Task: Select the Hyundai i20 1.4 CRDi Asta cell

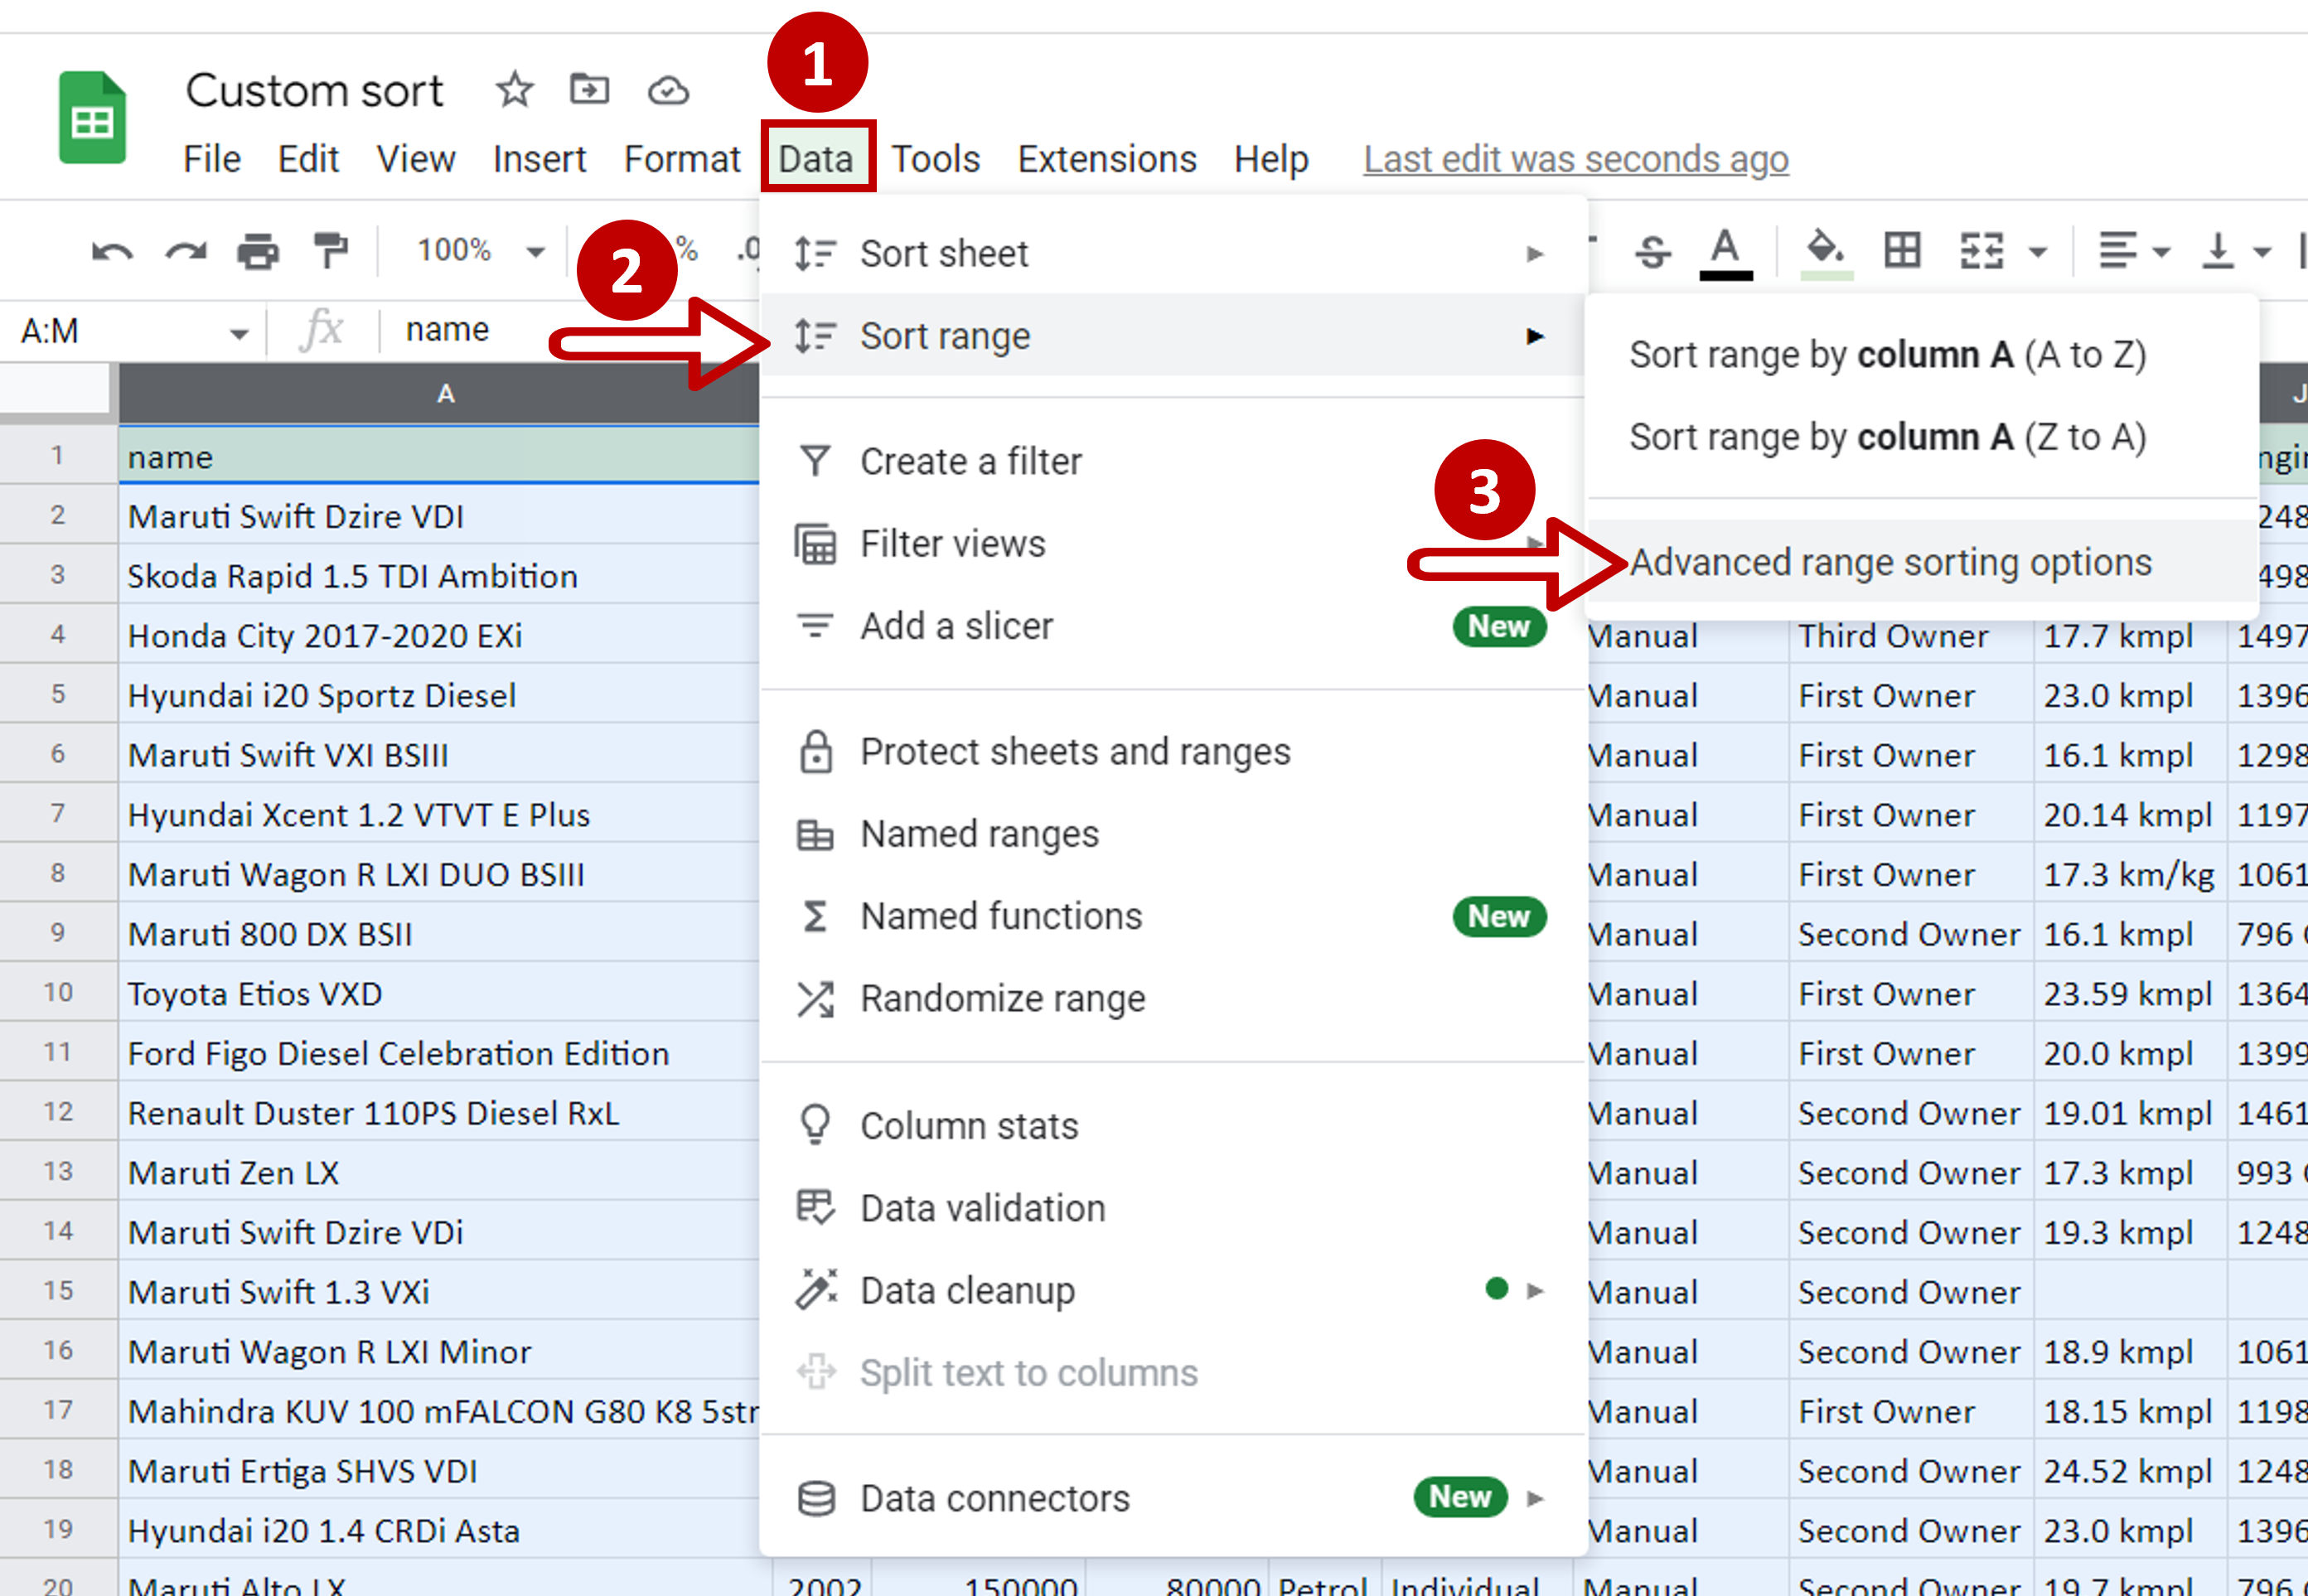Action: (440, 1530)
